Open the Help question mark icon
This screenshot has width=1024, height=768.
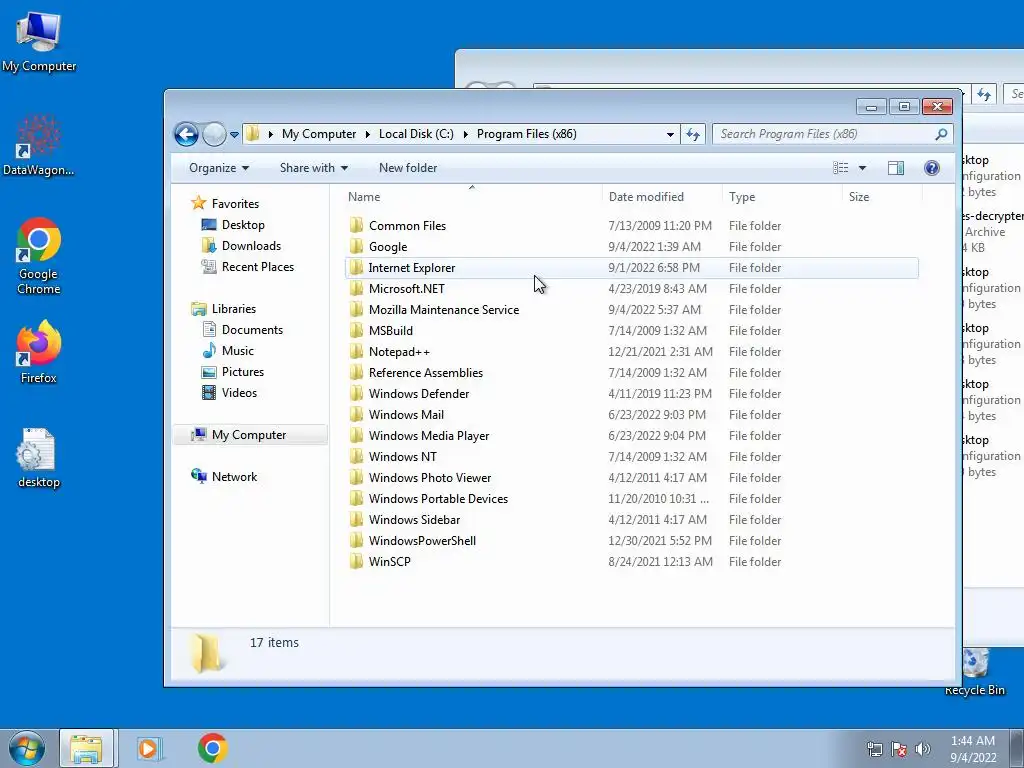932,168
